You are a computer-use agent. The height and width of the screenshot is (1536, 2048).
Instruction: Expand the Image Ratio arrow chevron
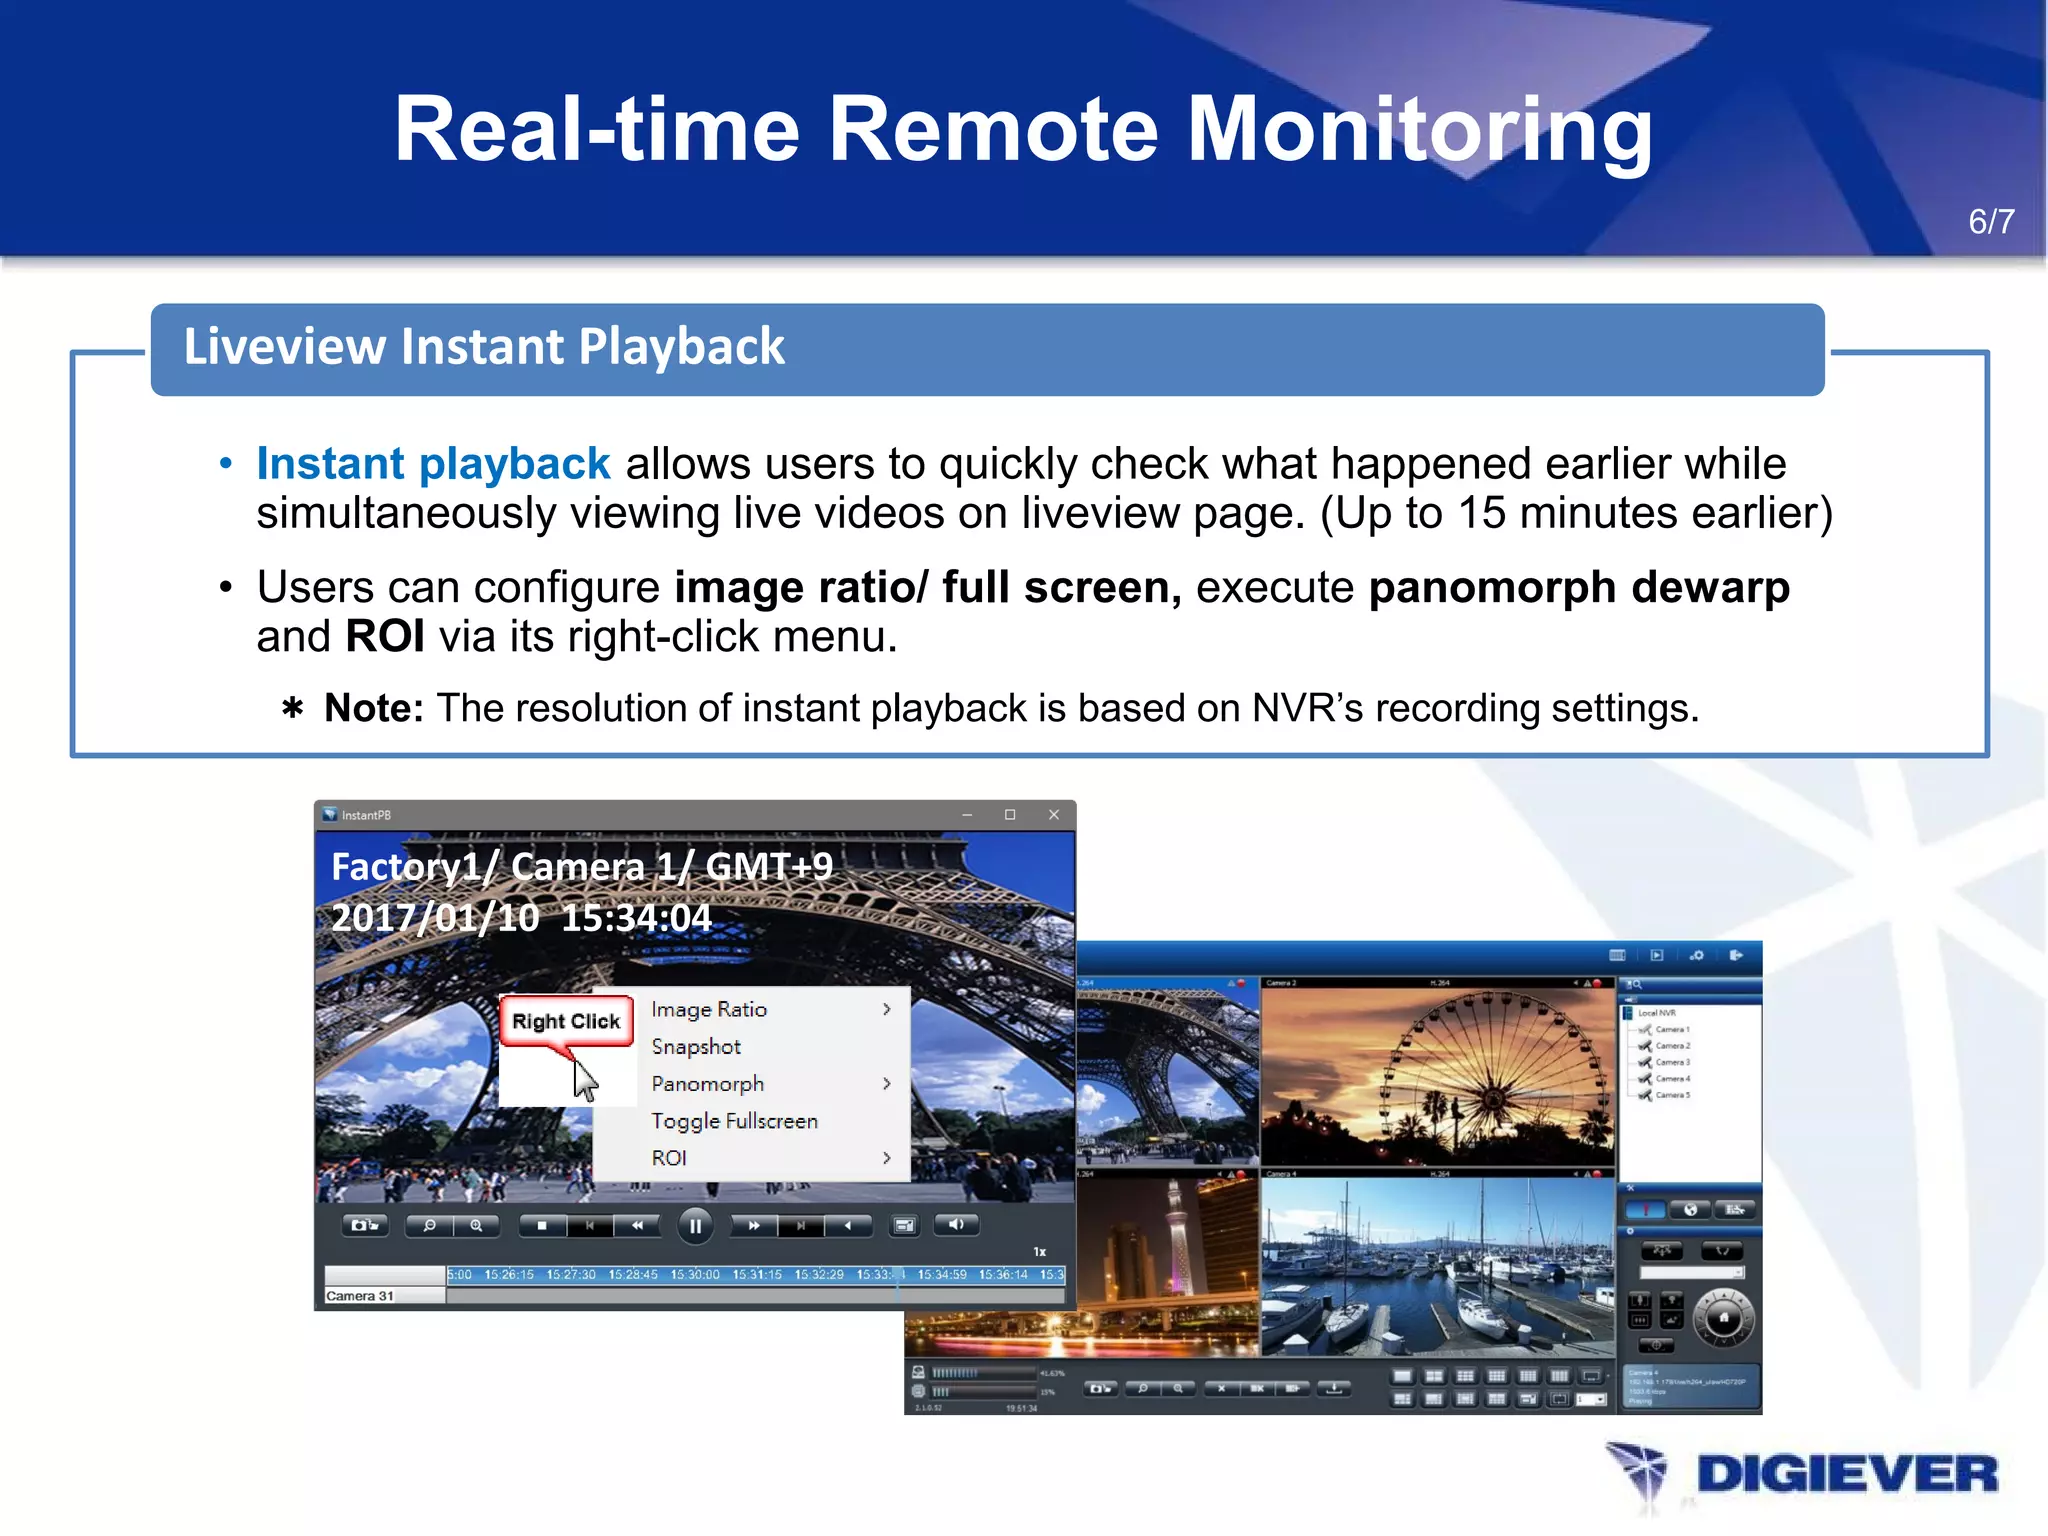point(887,1009)
